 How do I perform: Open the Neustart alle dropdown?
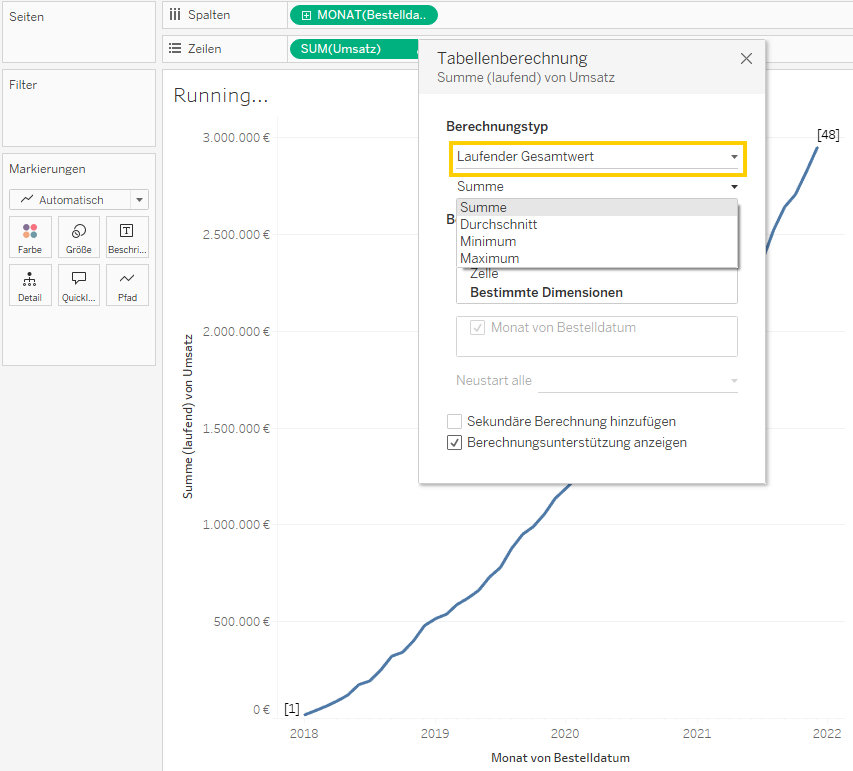point(638,381)
